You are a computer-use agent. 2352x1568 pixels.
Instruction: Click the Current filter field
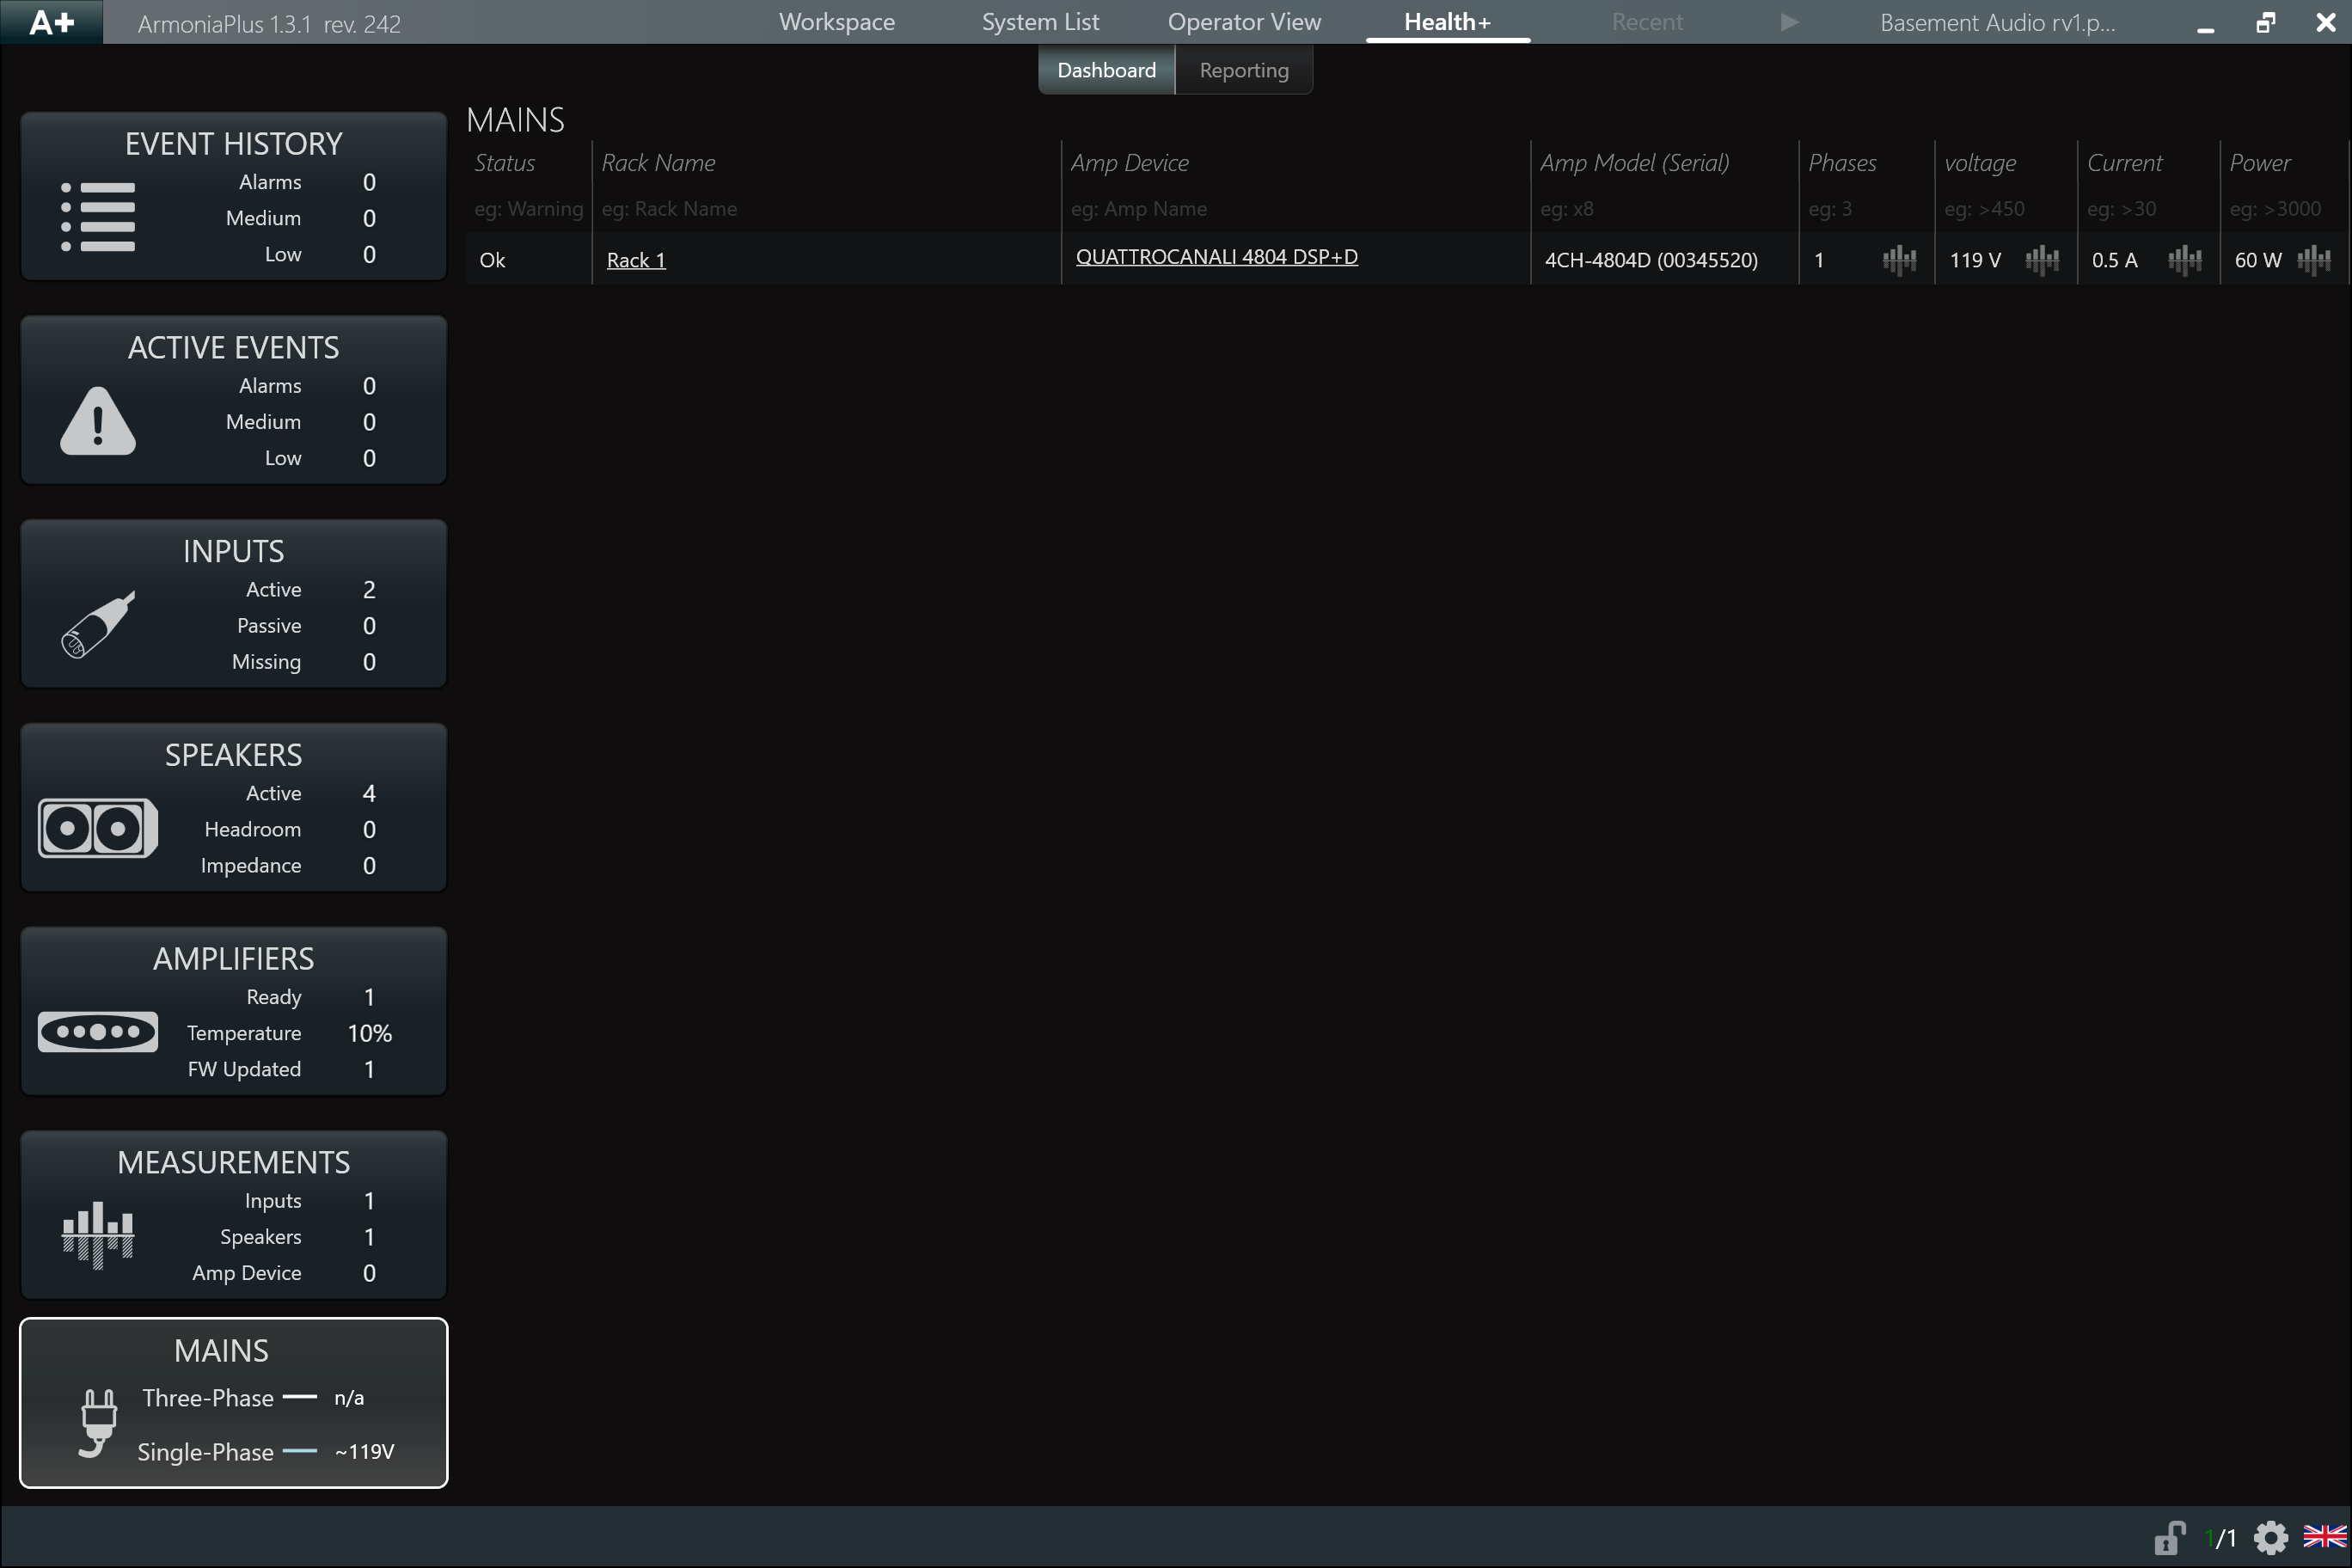coord(2148,209)
